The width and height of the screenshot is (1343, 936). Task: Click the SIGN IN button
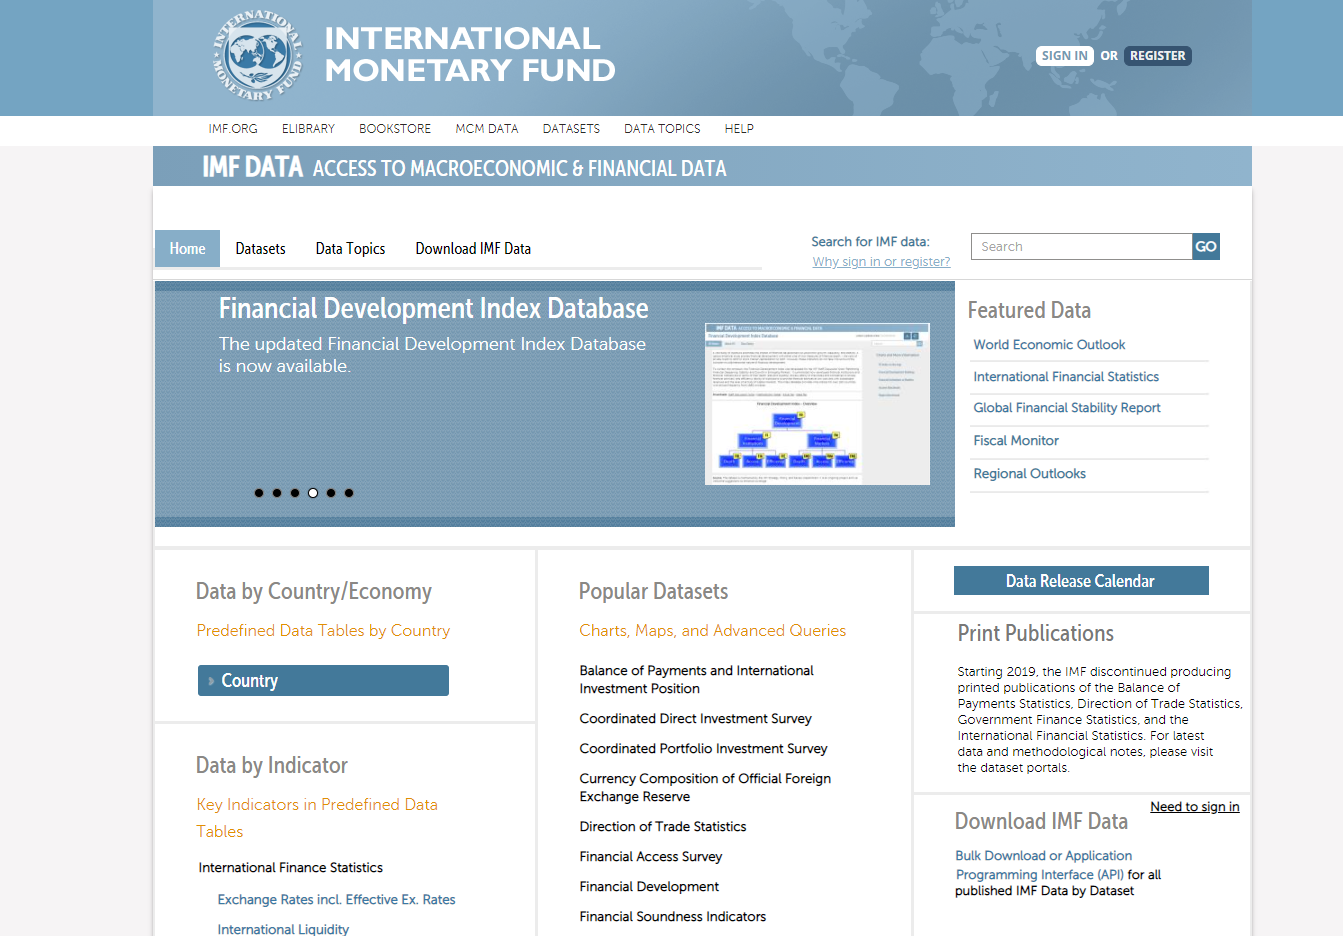[1064, 56]
